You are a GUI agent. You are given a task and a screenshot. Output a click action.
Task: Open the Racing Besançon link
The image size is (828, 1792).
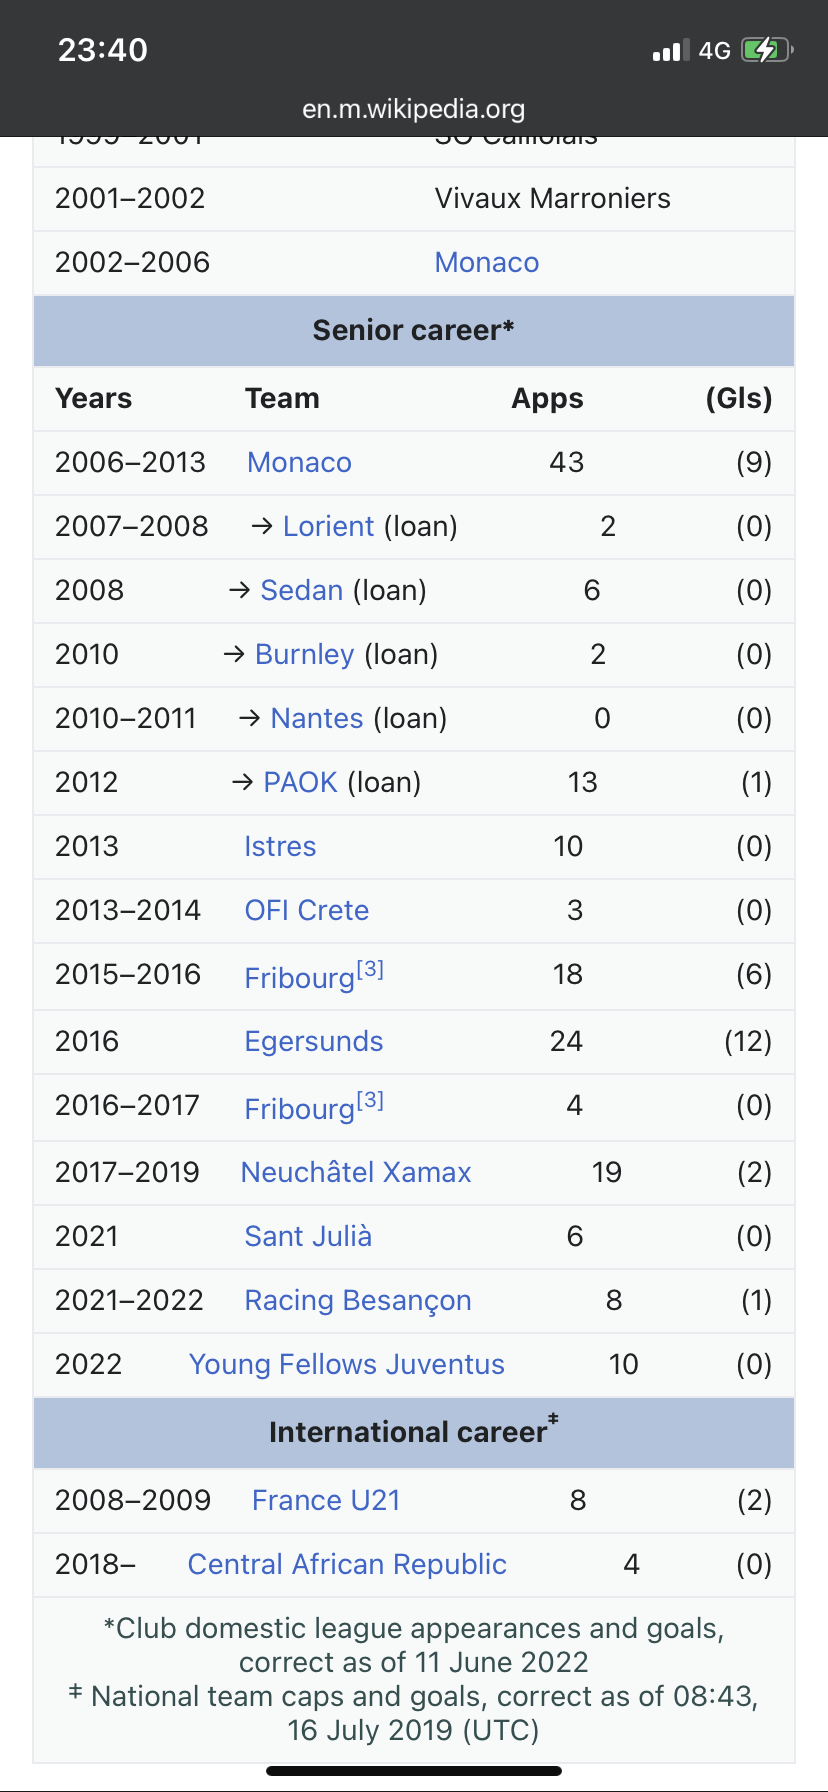pyautogui.click(x=358, y=1300)
